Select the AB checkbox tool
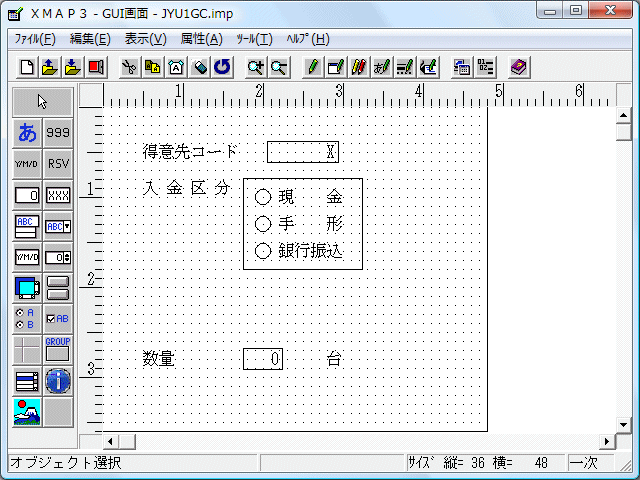This screenshot has width=640, height=480. 58,319
